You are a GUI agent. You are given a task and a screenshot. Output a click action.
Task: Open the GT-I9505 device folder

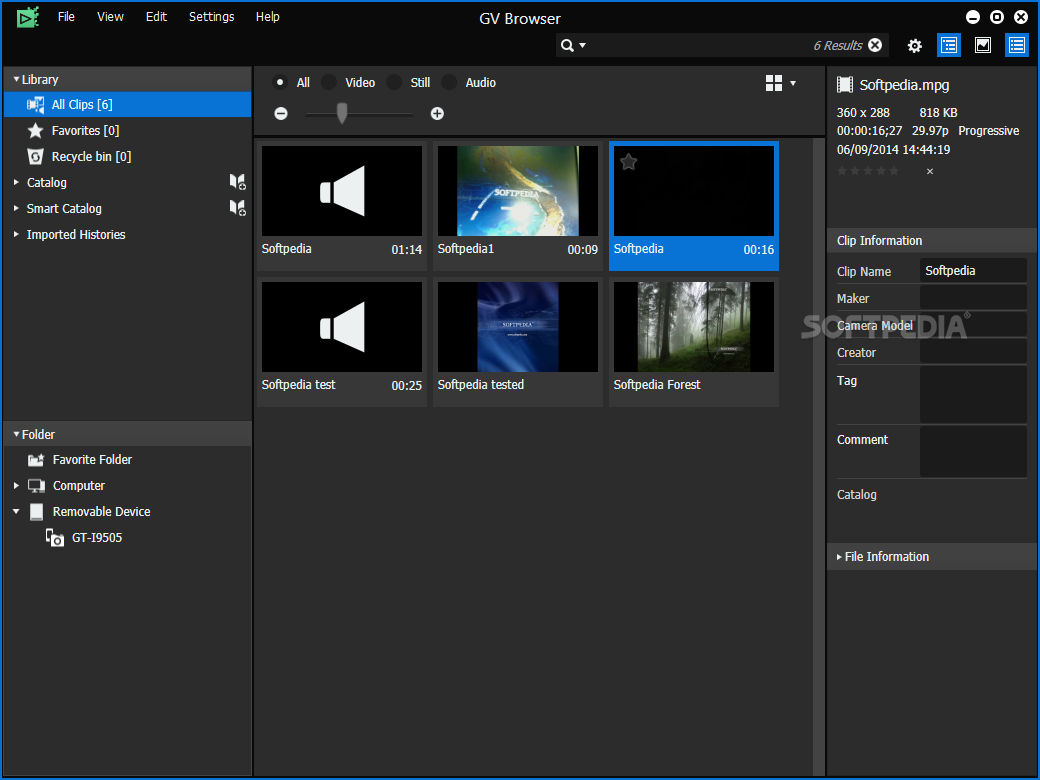click(x=97, y=537)
